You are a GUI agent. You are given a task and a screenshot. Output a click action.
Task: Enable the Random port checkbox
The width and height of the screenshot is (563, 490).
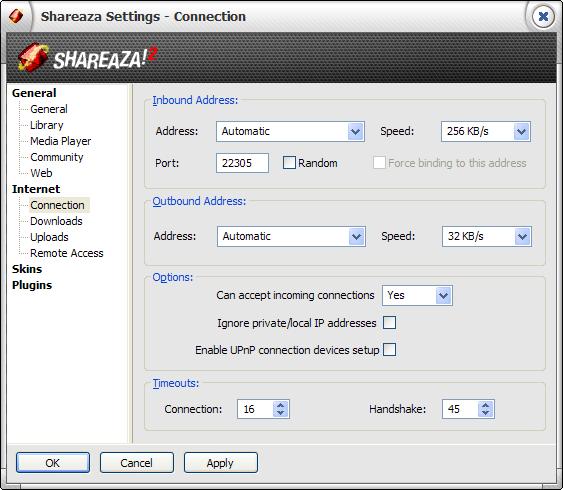point(289,163)
